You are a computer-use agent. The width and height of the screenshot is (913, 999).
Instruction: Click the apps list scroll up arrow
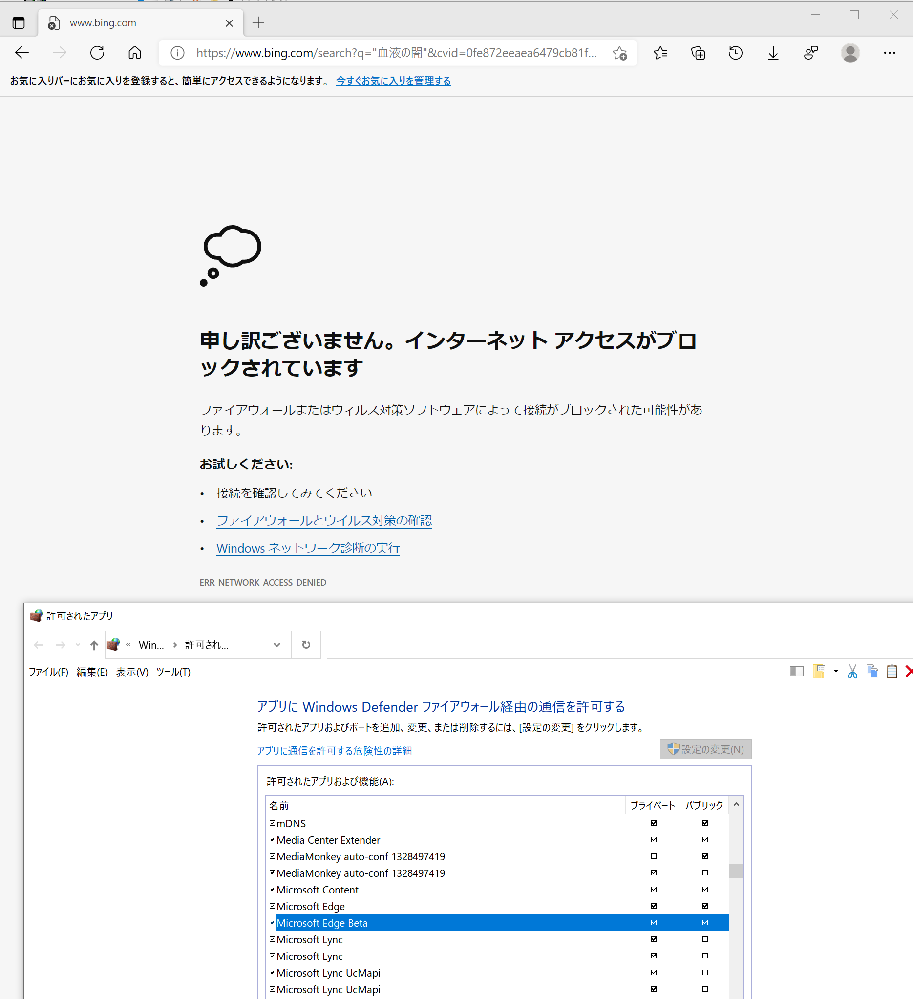tap(736, 805)
